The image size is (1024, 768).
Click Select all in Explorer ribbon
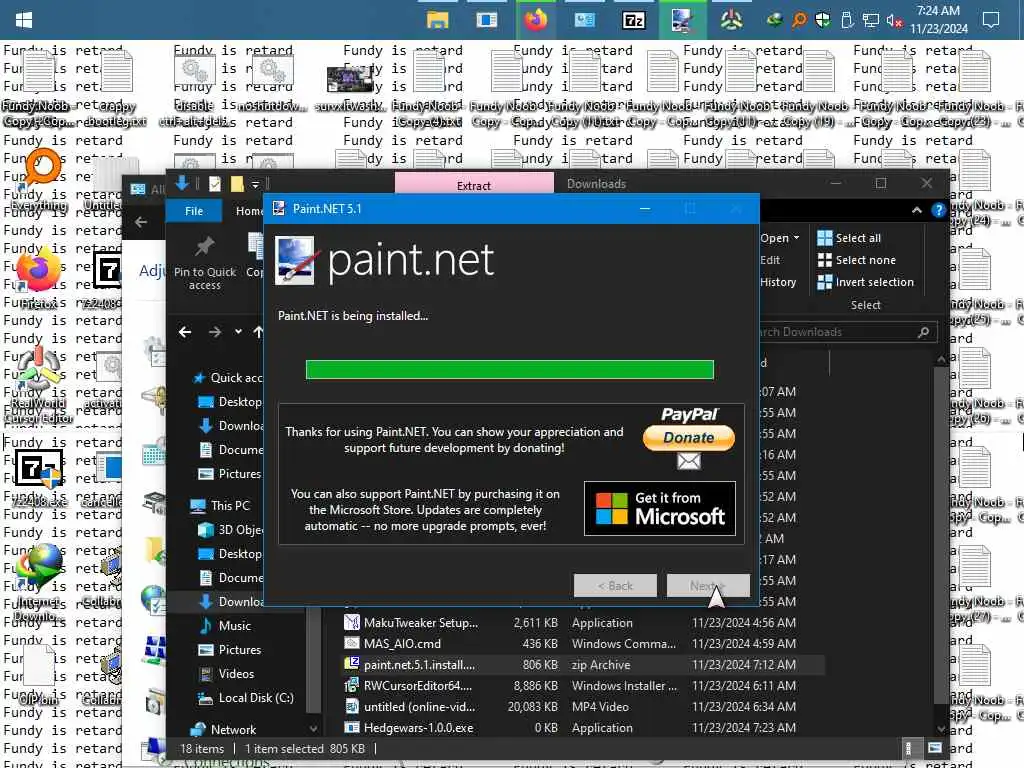pyautogui.click(x=849, y=238)
